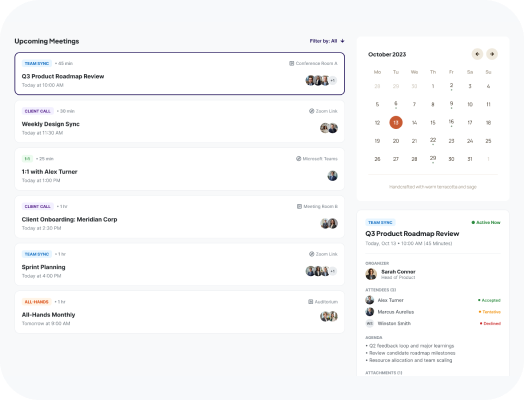Screen dimensions: 524x400
Task: Select October 13 in the calendar
Action: tap(396, 122)
